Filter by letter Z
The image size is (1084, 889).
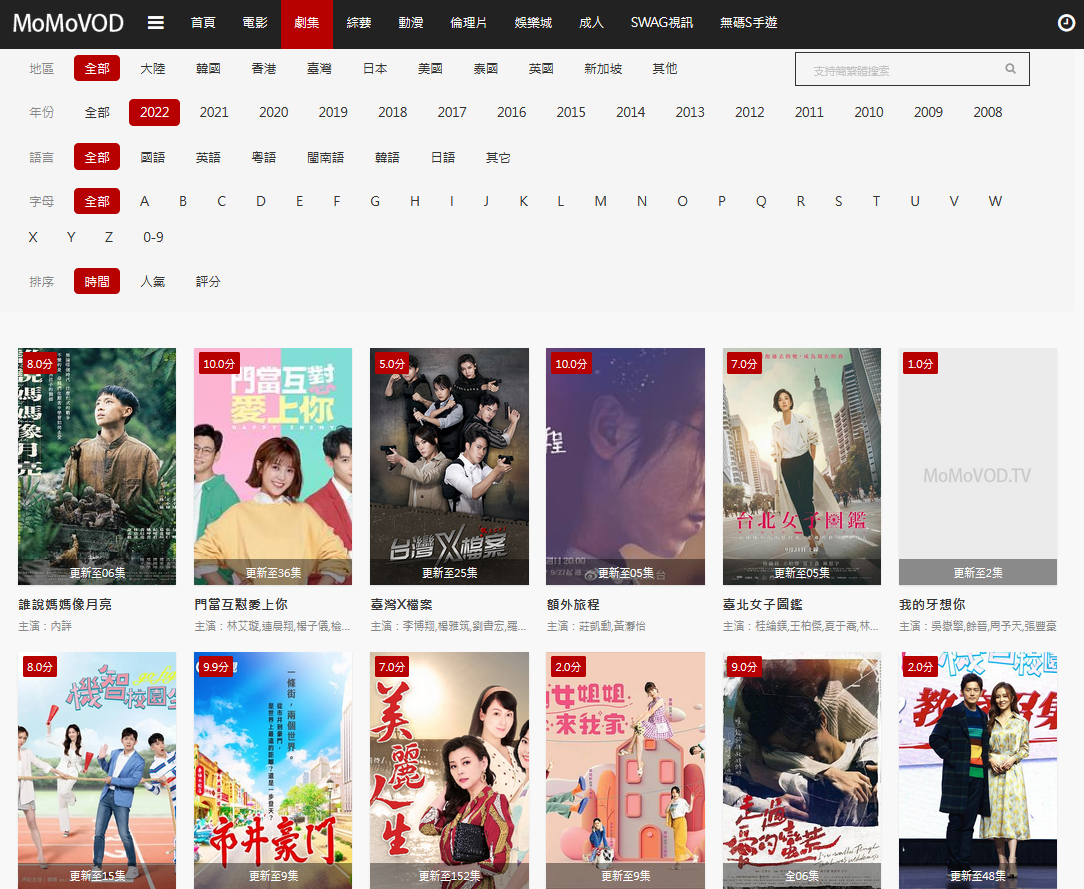109,237
